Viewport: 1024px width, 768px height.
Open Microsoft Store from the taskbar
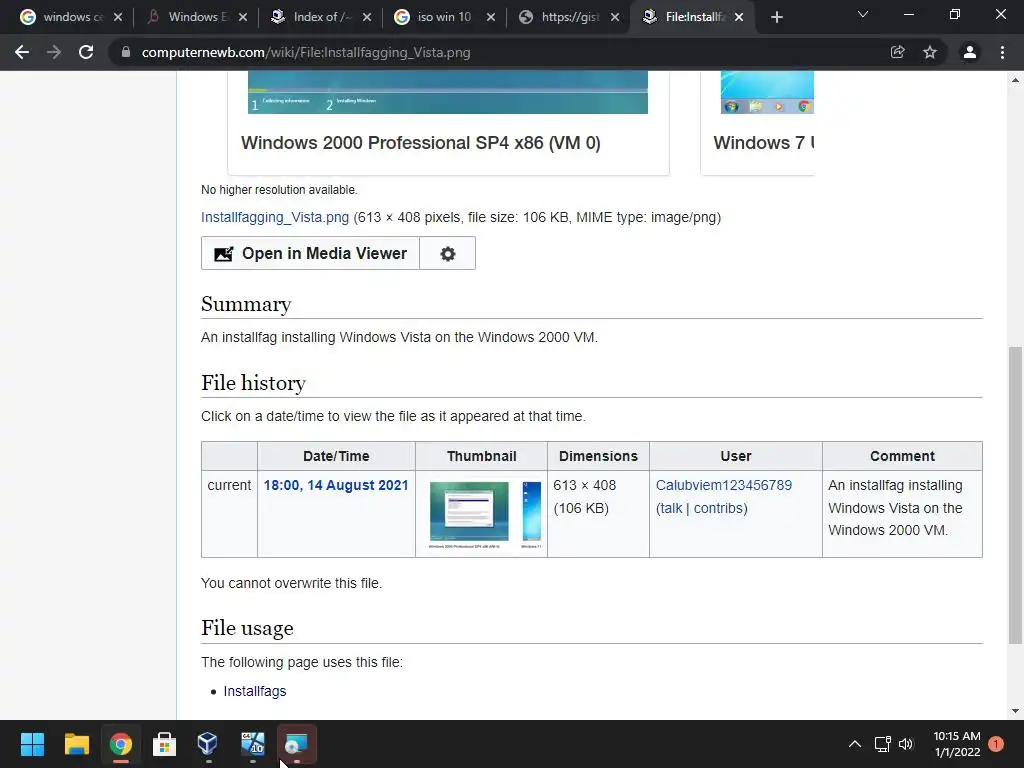click(x=164, y=744)
